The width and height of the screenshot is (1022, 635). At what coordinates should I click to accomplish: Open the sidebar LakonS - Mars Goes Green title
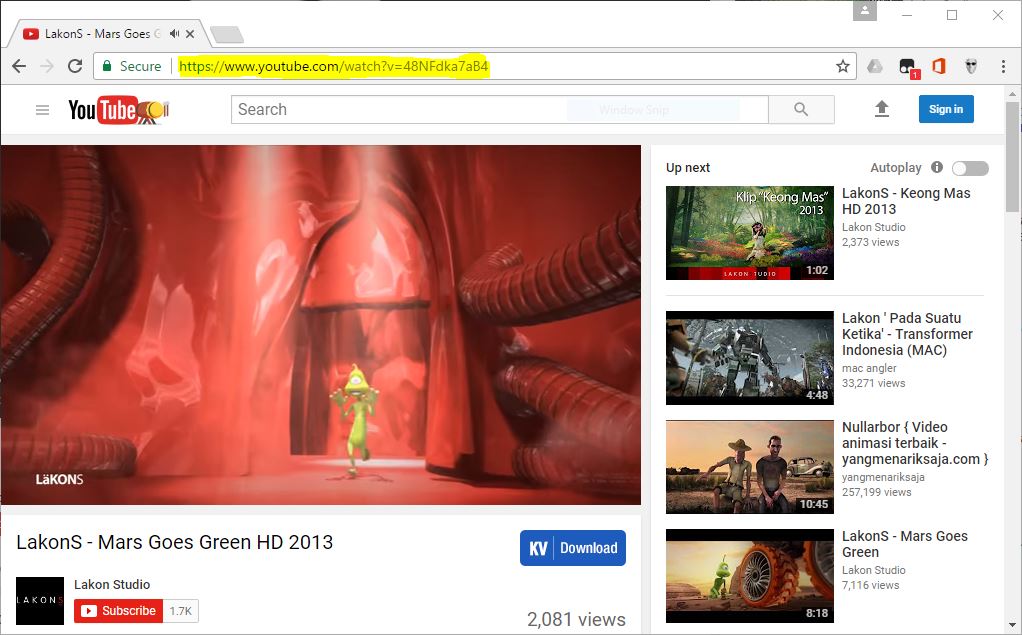point(905,544)
